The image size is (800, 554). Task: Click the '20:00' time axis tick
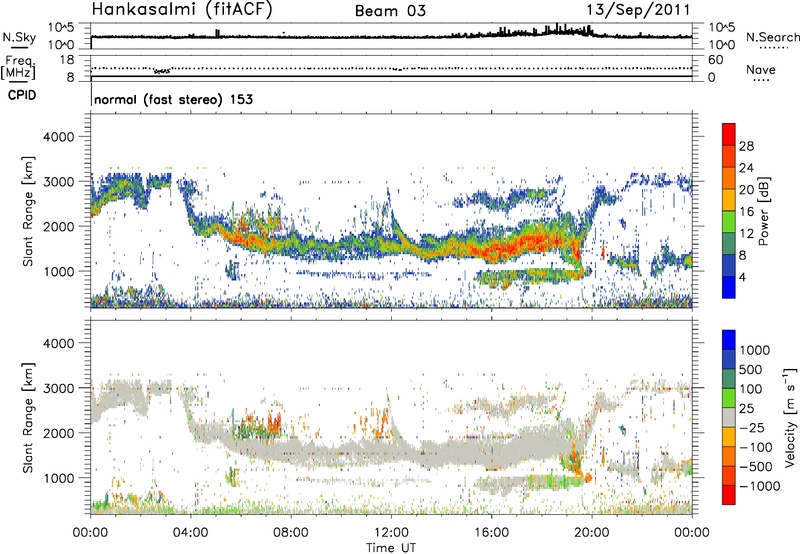click(592, 533)
